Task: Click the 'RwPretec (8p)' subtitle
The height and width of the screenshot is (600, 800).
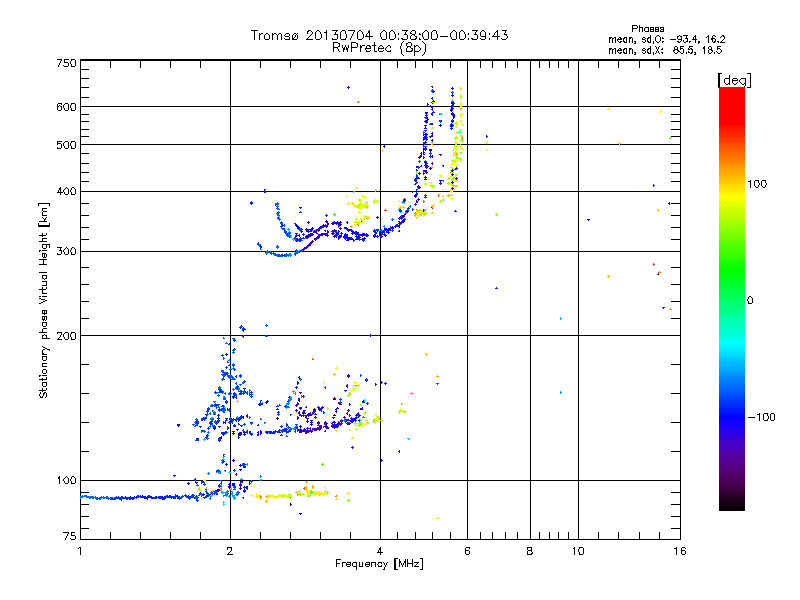Action: coord(380,48)
